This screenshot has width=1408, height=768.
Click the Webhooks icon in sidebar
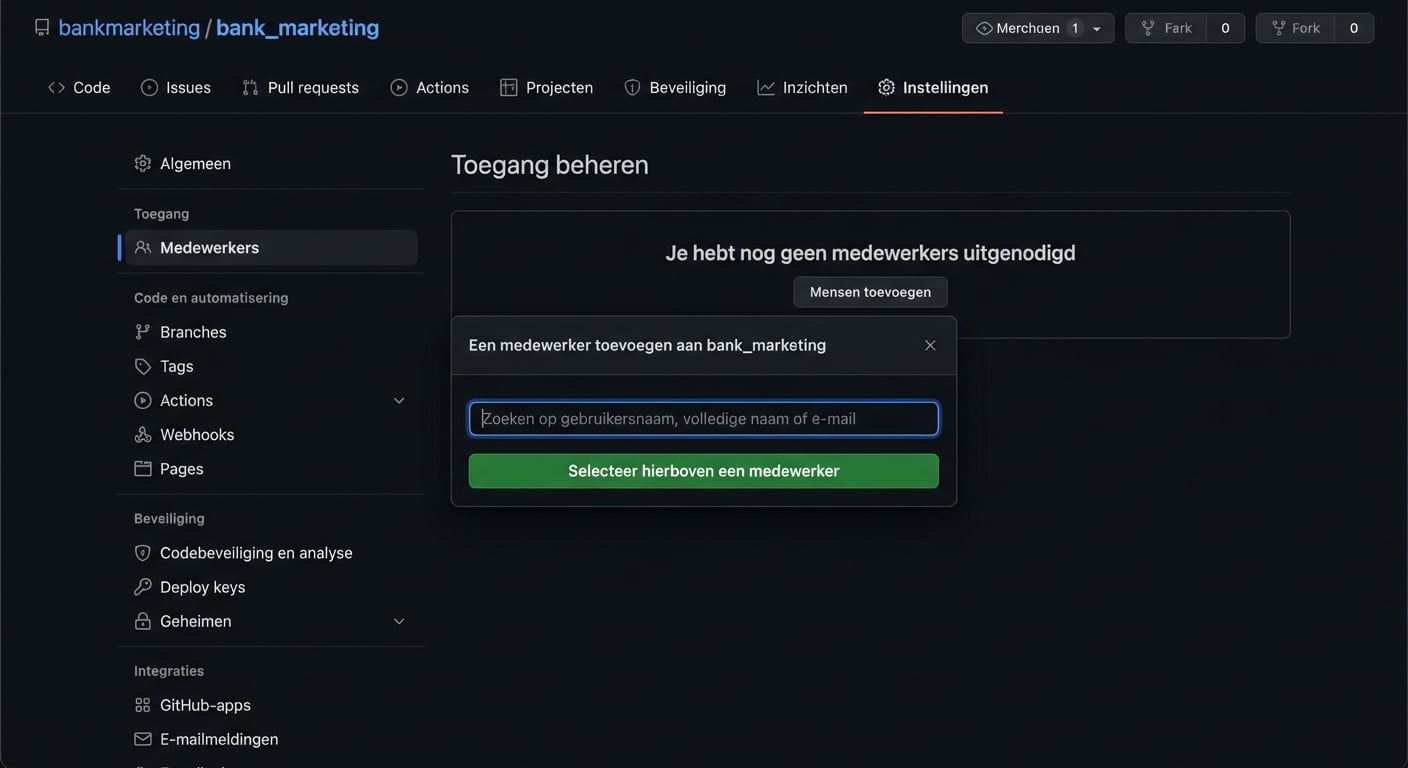[x=143, y=435]
